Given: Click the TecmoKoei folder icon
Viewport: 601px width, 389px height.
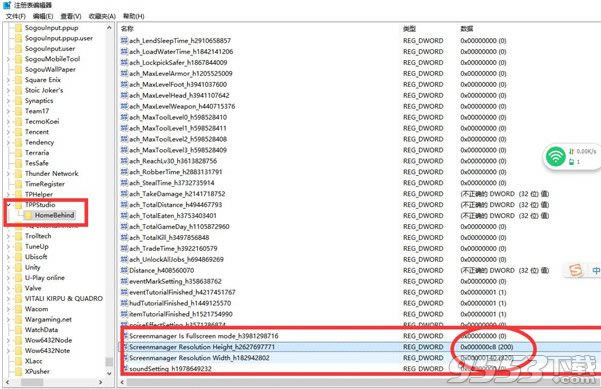Looking at the screenshot, I should (18, 121).
